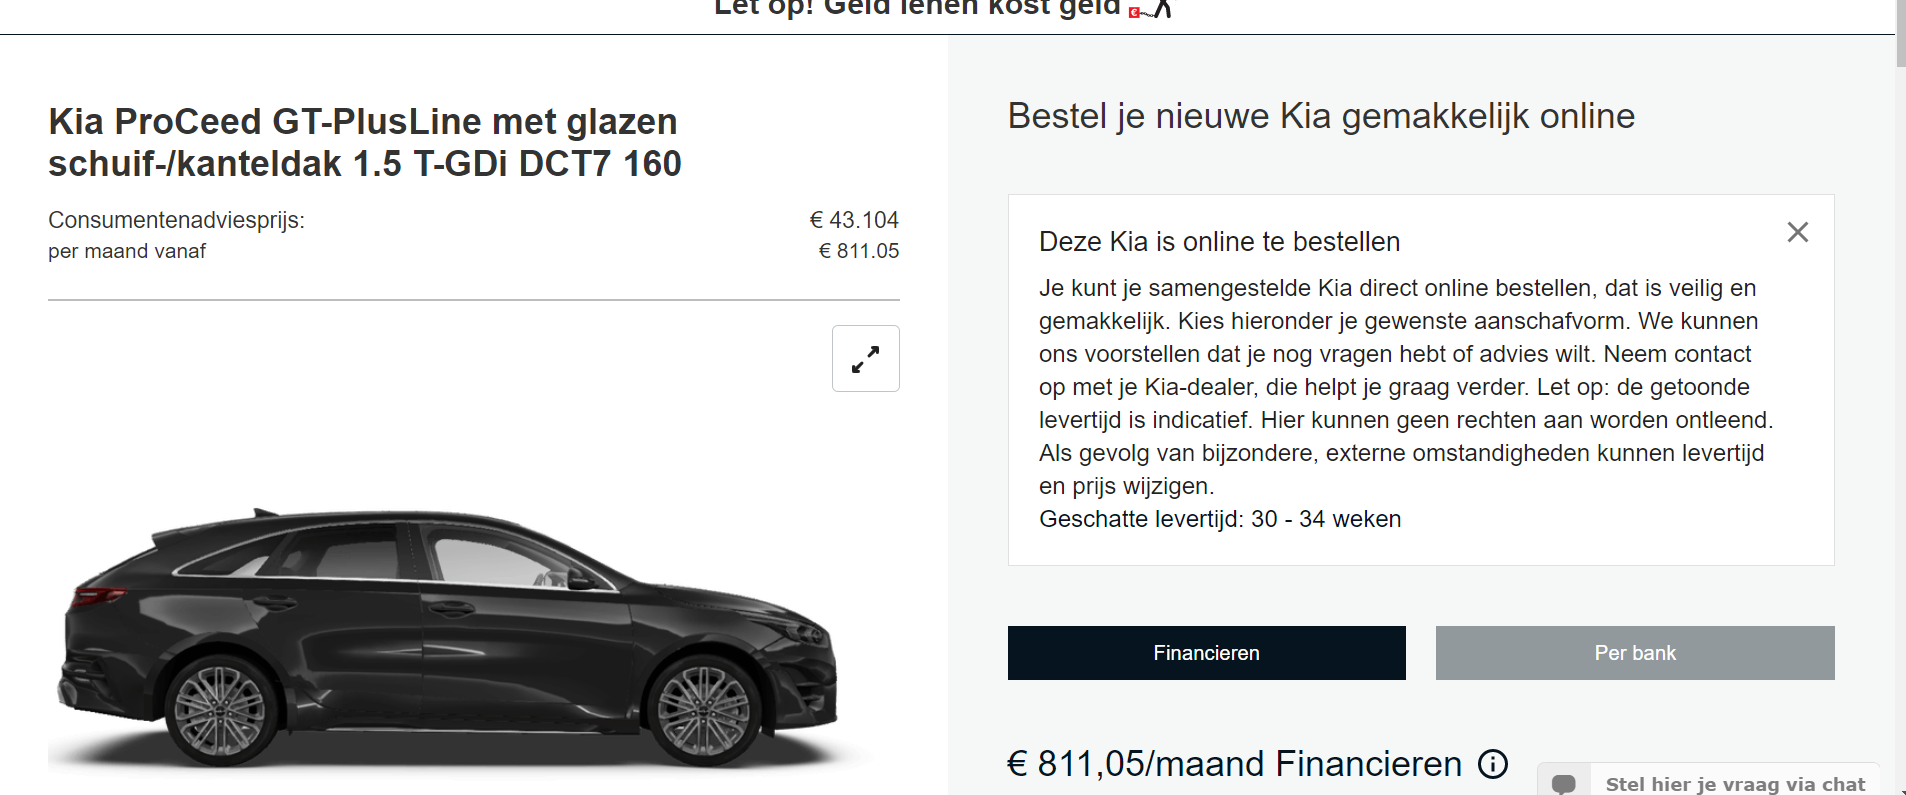1906x795 pixels.
Task: Click 'Bestel je nieuwe Kia gemakkelijk online' heading
Action: 1320,116
